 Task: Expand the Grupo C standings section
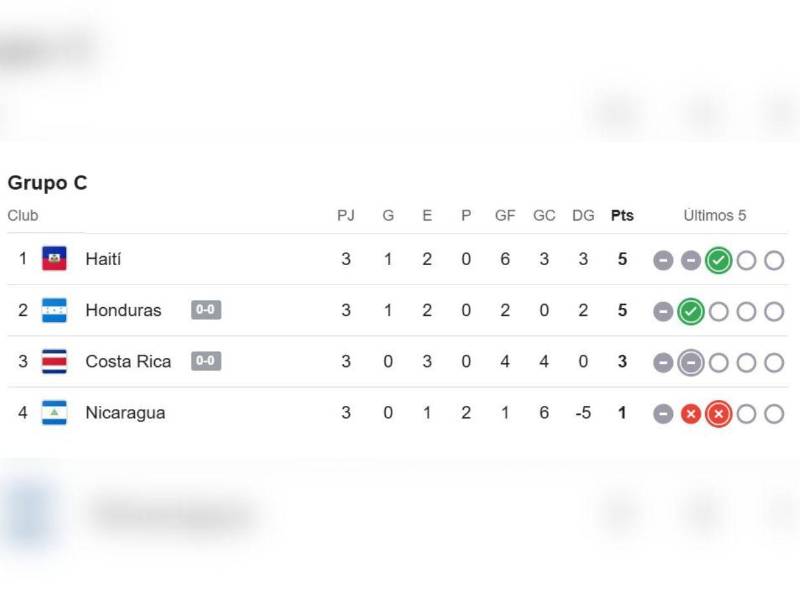pyautogui.click(x=47, y=183)
